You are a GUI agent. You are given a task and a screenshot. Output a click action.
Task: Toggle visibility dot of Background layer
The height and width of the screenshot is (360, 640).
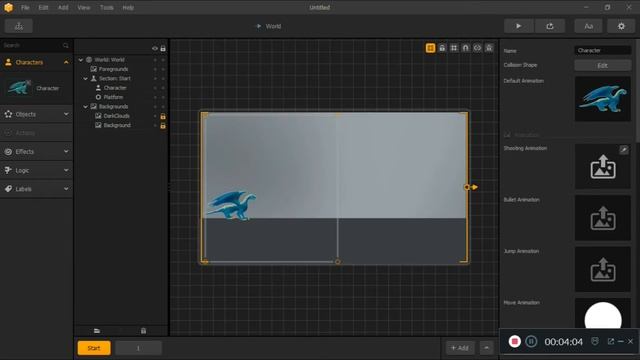[155, 126]
